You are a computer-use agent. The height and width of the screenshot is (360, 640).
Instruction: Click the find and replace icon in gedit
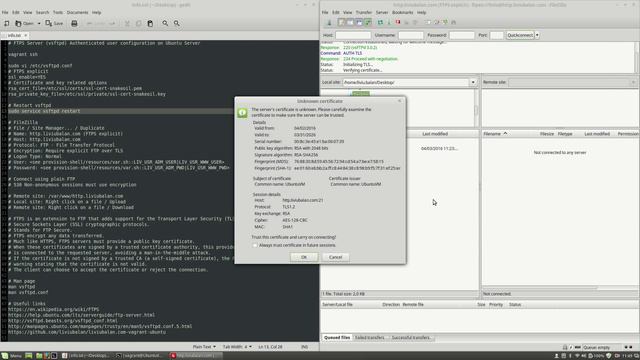pyautogui.click(x=177, y=24)
